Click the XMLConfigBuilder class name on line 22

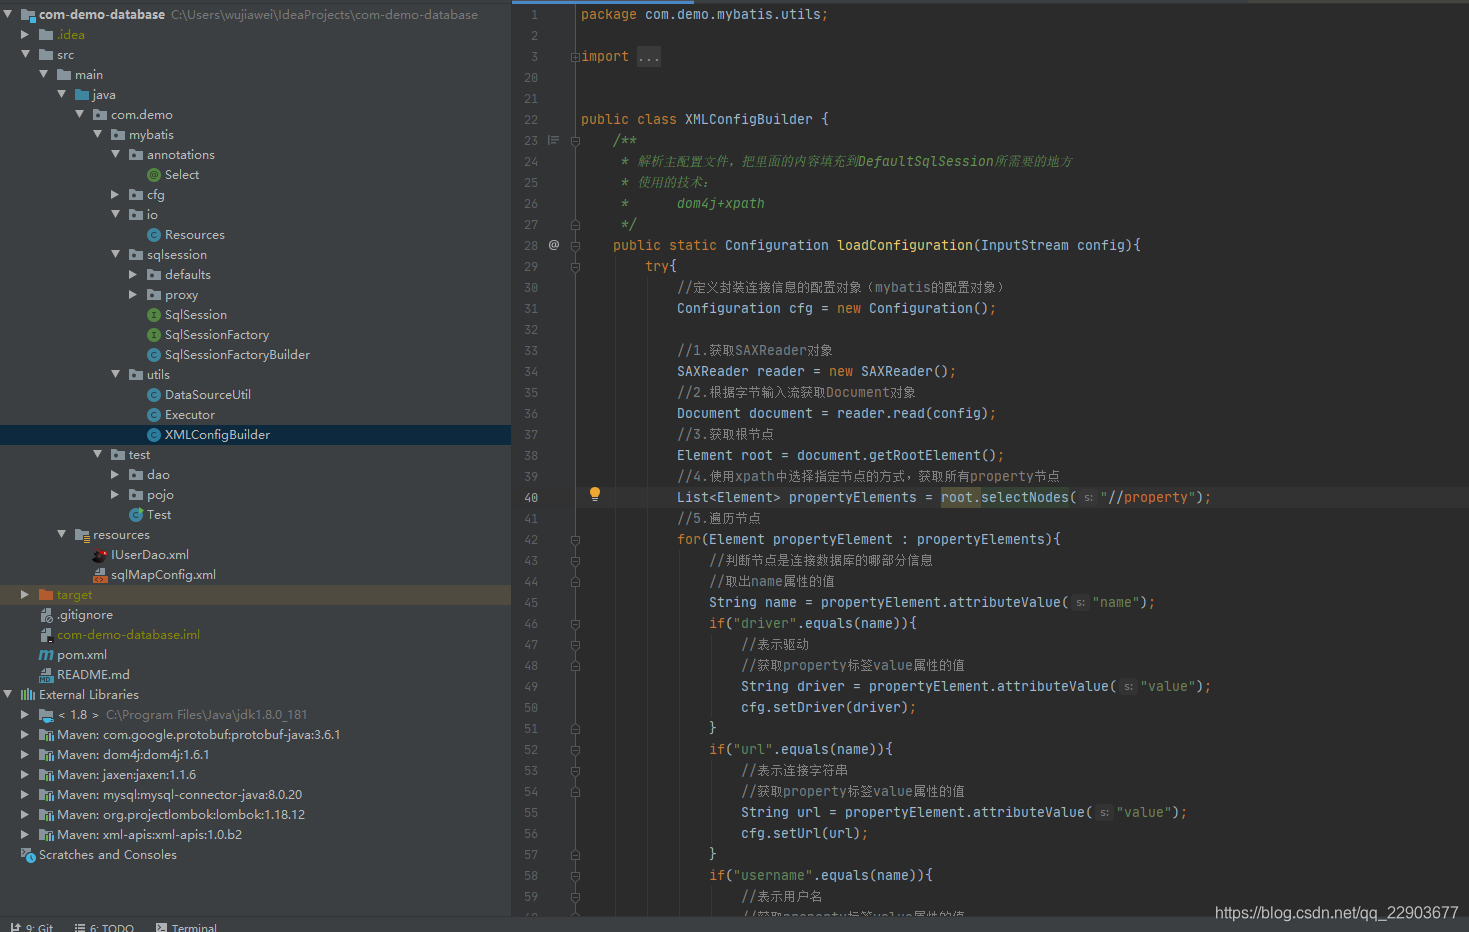pos(749,120)
